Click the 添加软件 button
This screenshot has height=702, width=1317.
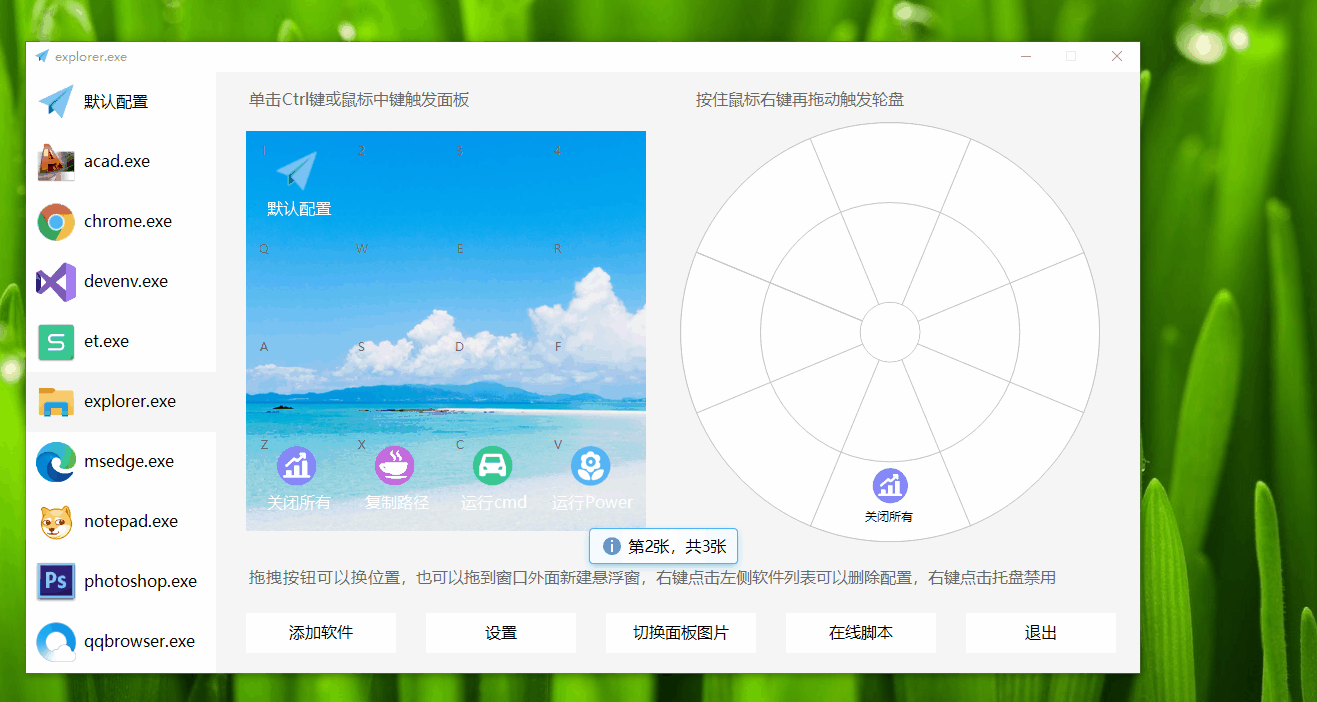pos(321,633)
